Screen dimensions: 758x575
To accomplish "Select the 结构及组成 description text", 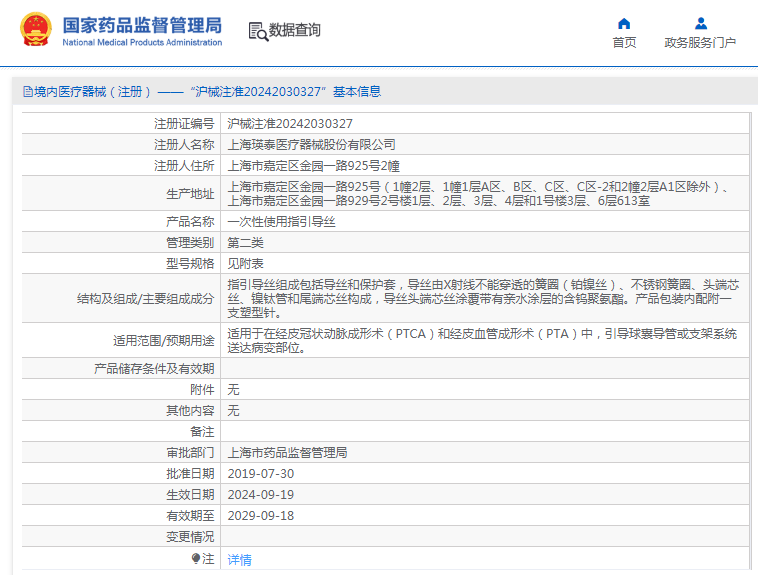I will [x=483, y=298].
